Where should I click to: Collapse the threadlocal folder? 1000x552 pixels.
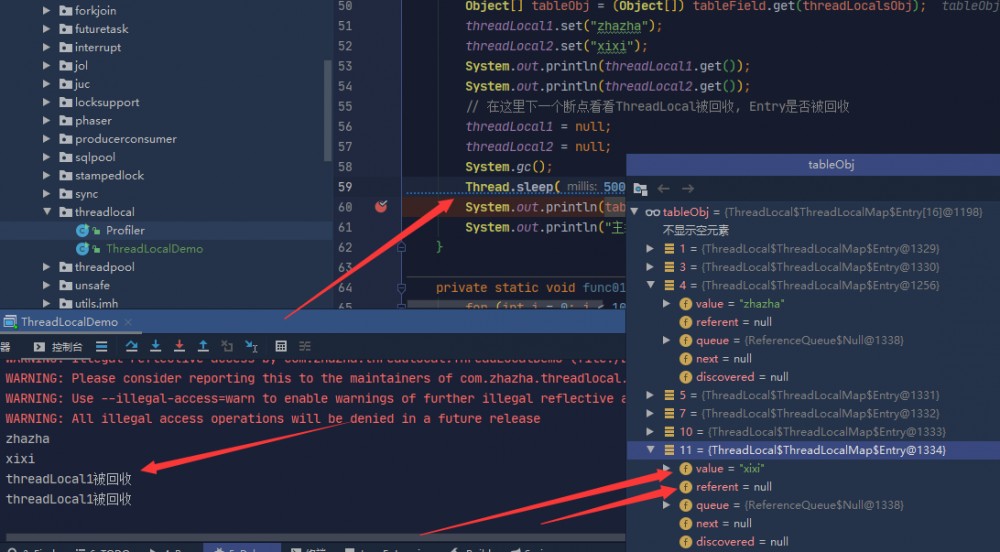coord(47,212)
